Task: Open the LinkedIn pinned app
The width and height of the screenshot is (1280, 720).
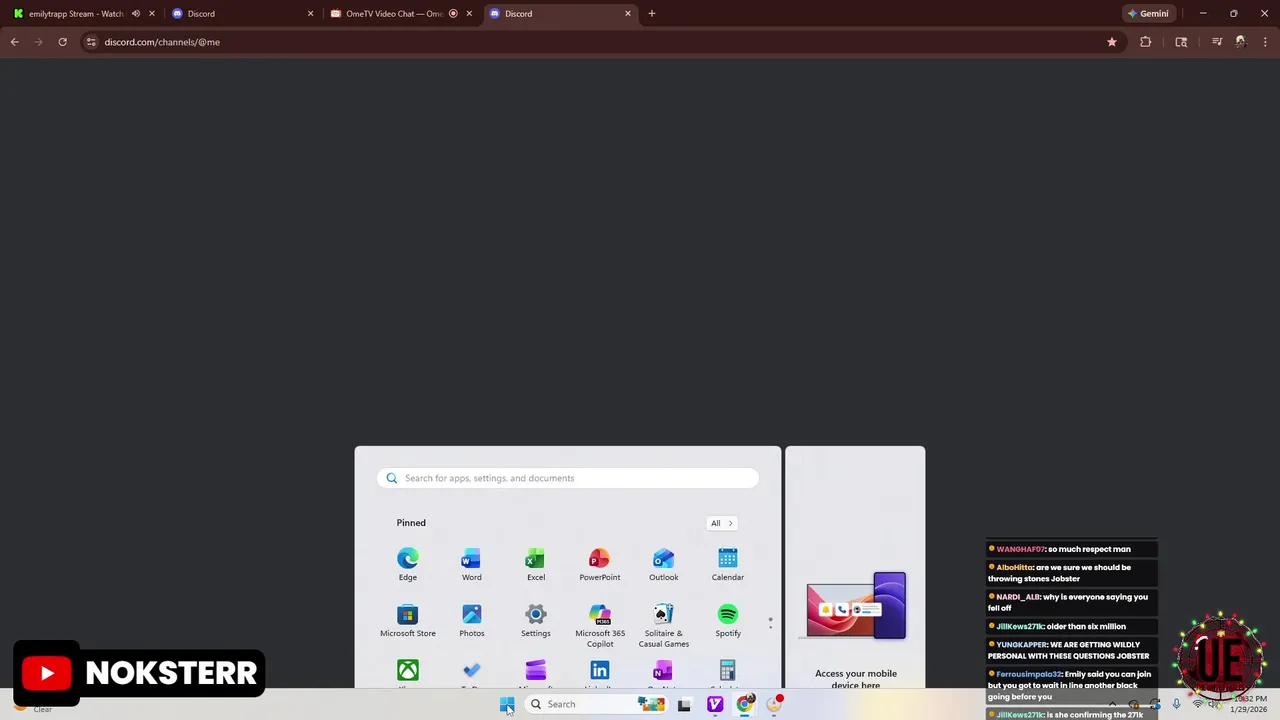Action: point(599,673)
